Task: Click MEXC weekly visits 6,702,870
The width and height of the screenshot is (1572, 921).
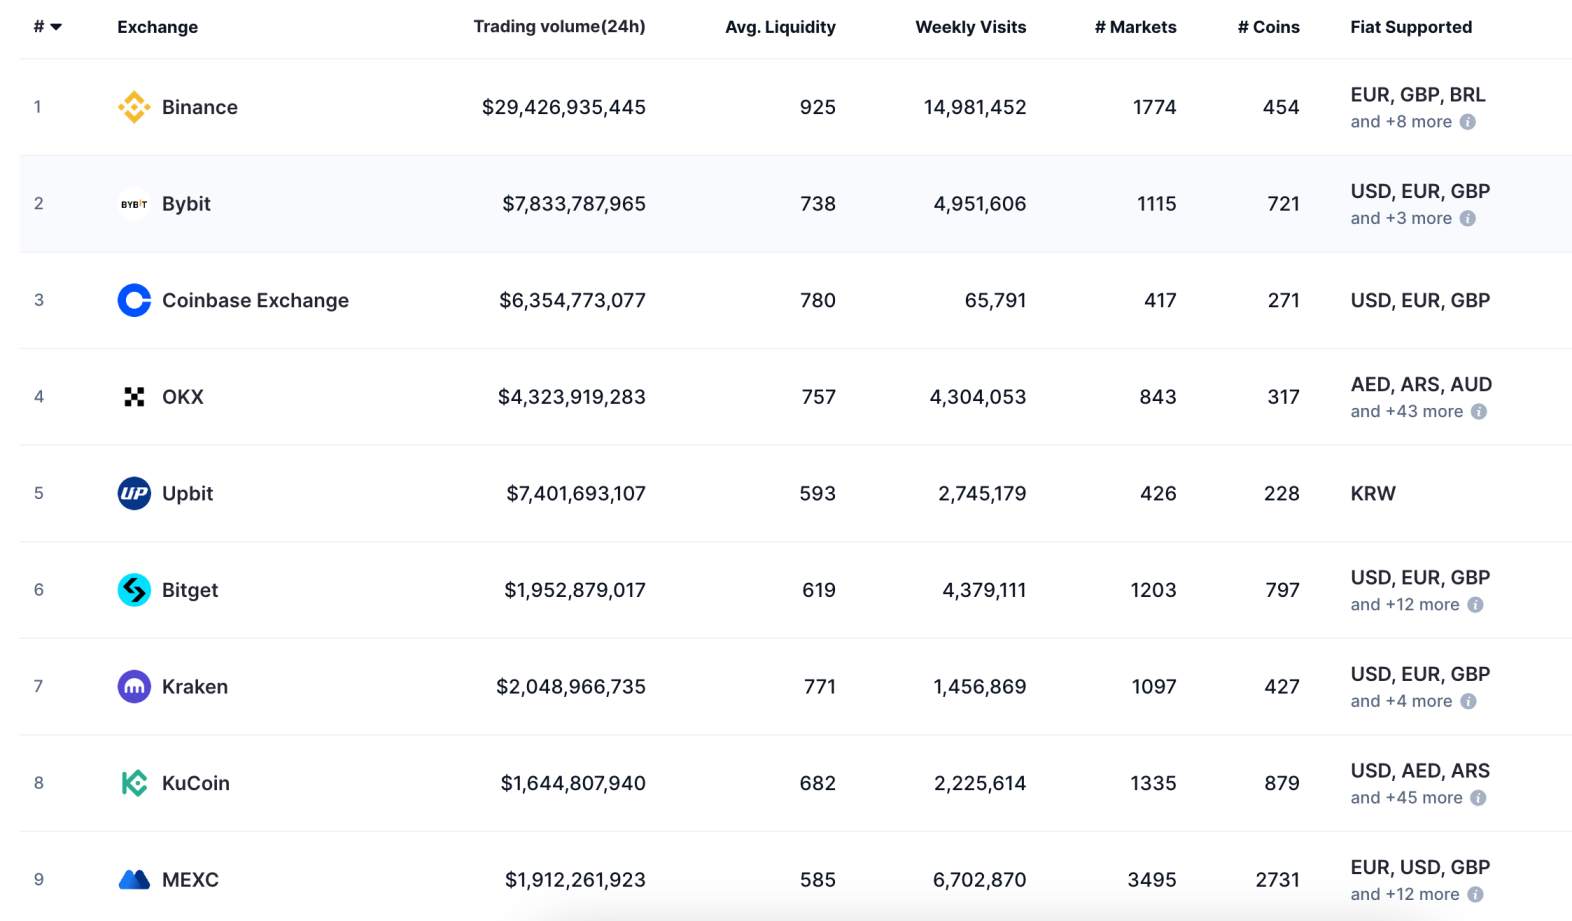Action: pyautogui.click(x=980, y=880)
